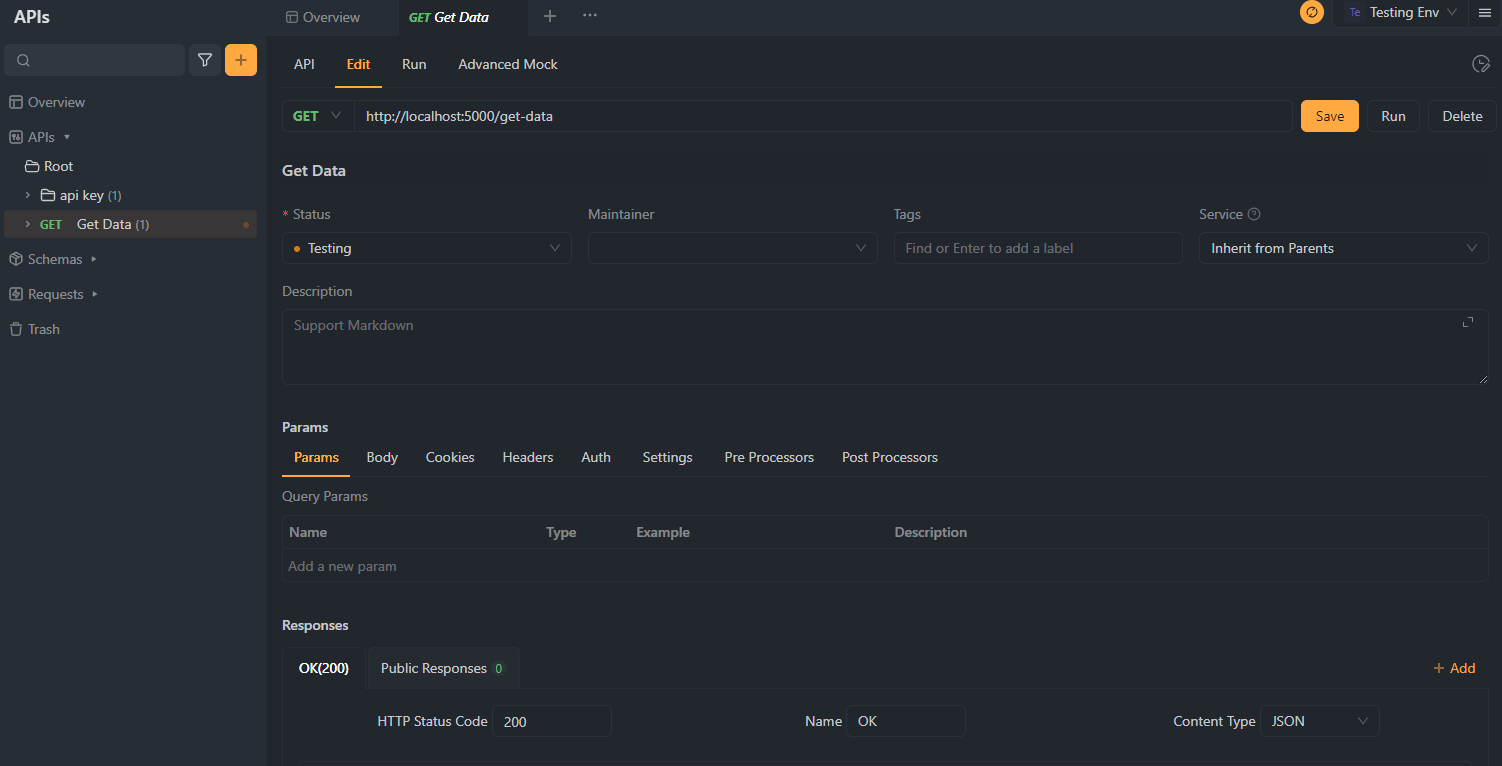Open the Headers sub-tab

click(528, 457)
